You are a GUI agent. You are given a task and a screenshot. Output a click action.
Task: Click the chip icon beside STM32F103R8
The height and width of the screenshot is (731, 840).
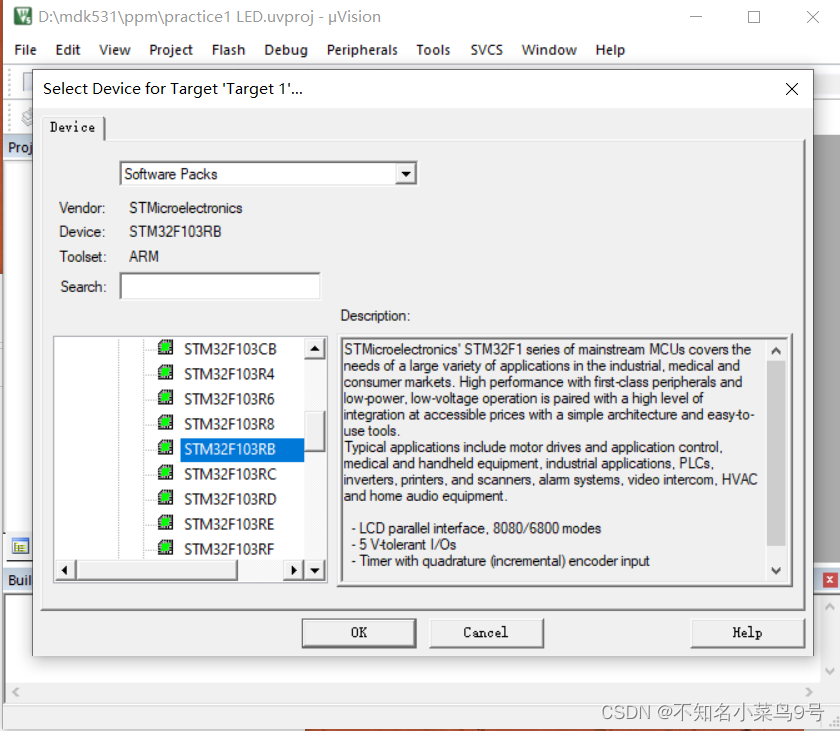tap(166, 423)
